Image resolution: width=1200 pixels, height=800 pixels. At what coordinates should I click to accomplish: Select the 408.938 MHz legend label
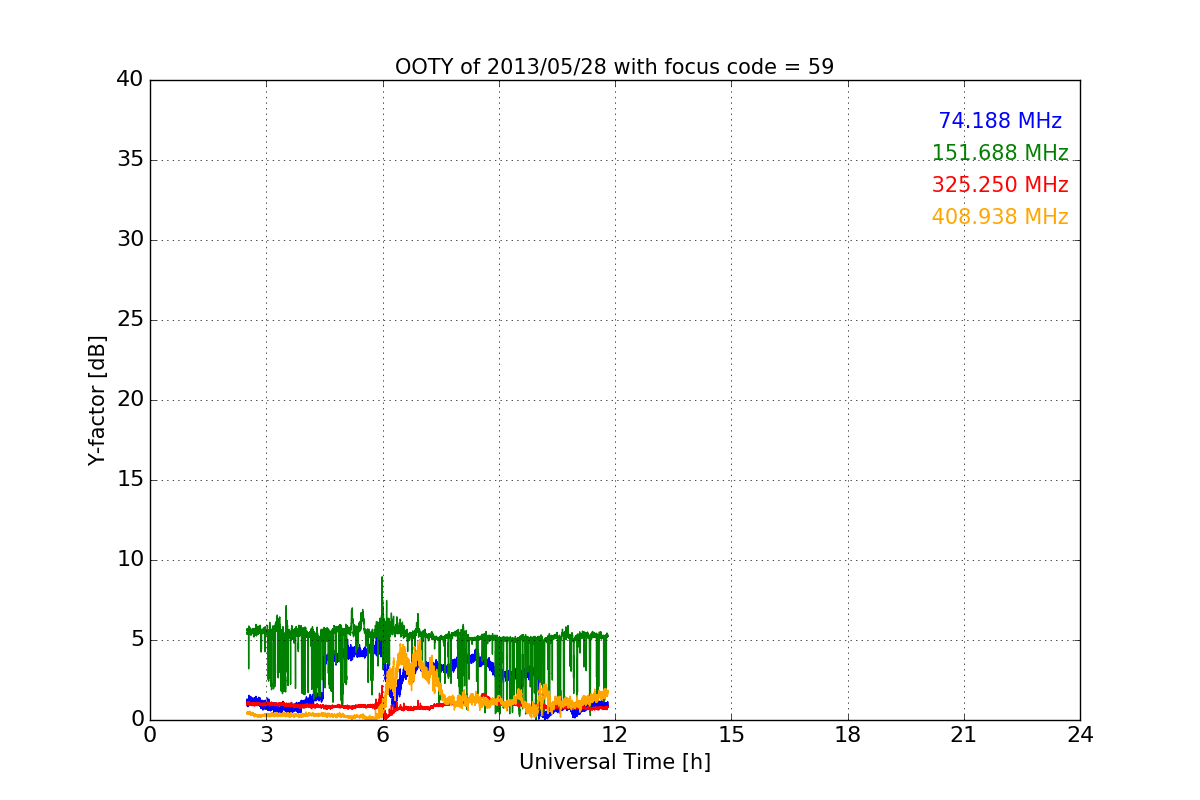point(1000,217)
